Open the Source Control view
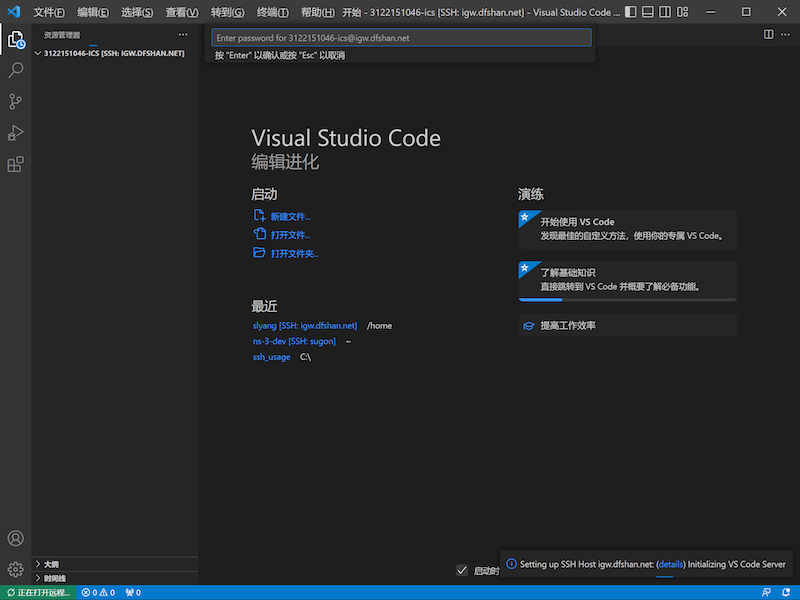The image size is (800, 600). pyautogui.click(x=15, y=102)
